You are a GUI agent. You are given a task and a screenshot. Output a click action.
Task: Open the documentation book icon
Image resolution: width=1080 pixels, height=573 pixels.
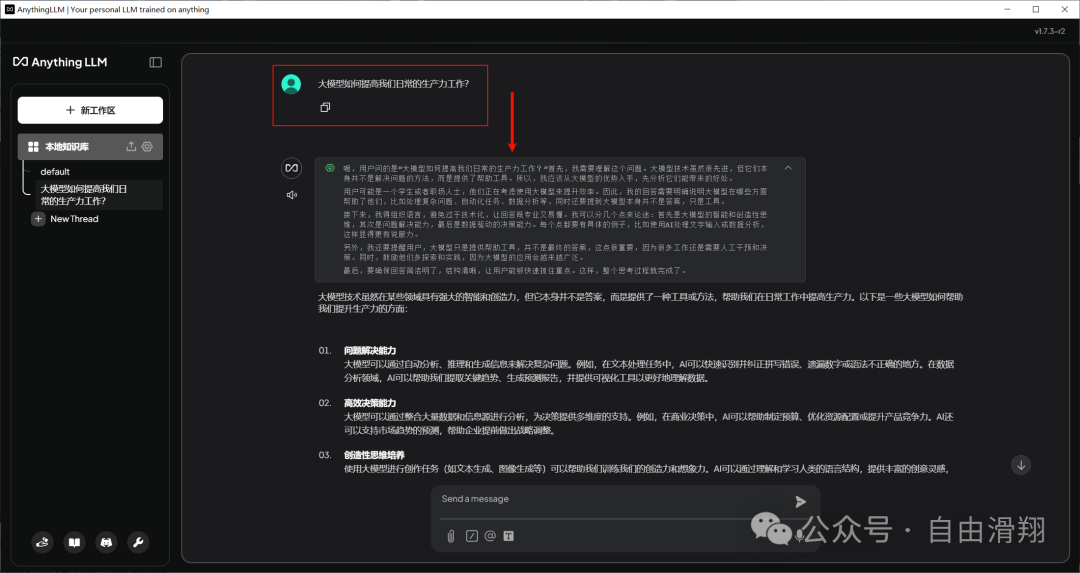(74, 543)
